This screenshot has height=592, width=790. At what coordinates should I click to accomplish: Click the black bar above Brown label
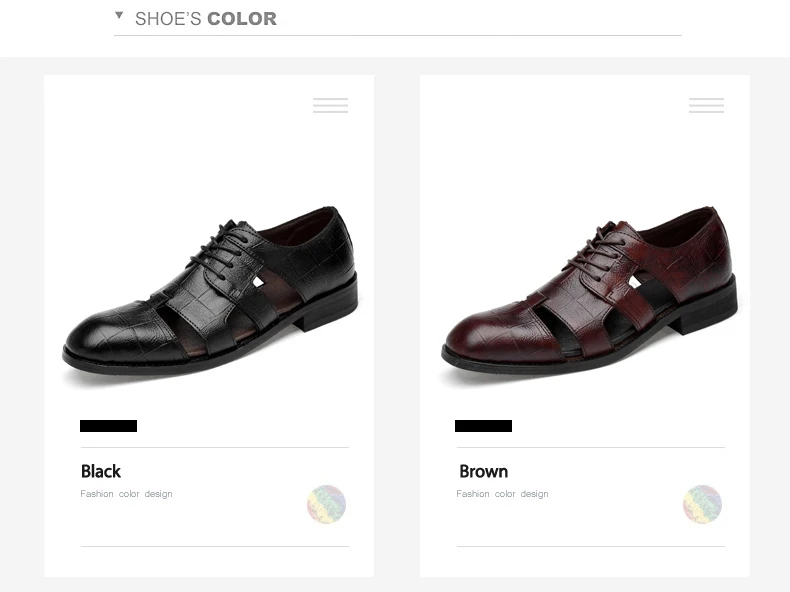(483, 426)
